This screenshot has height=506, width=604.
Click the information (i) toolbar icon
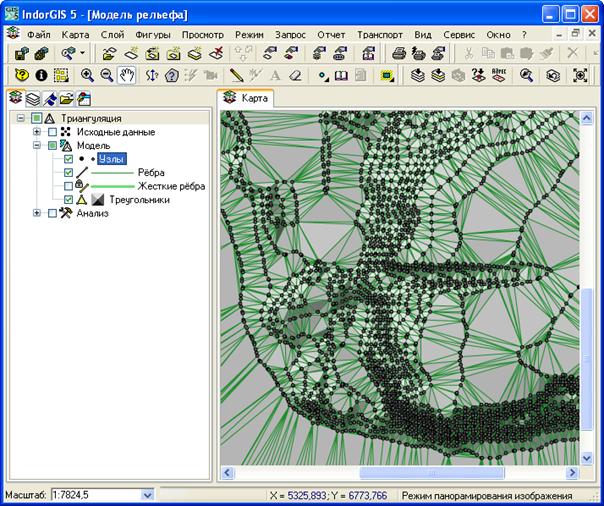point(41,74)
